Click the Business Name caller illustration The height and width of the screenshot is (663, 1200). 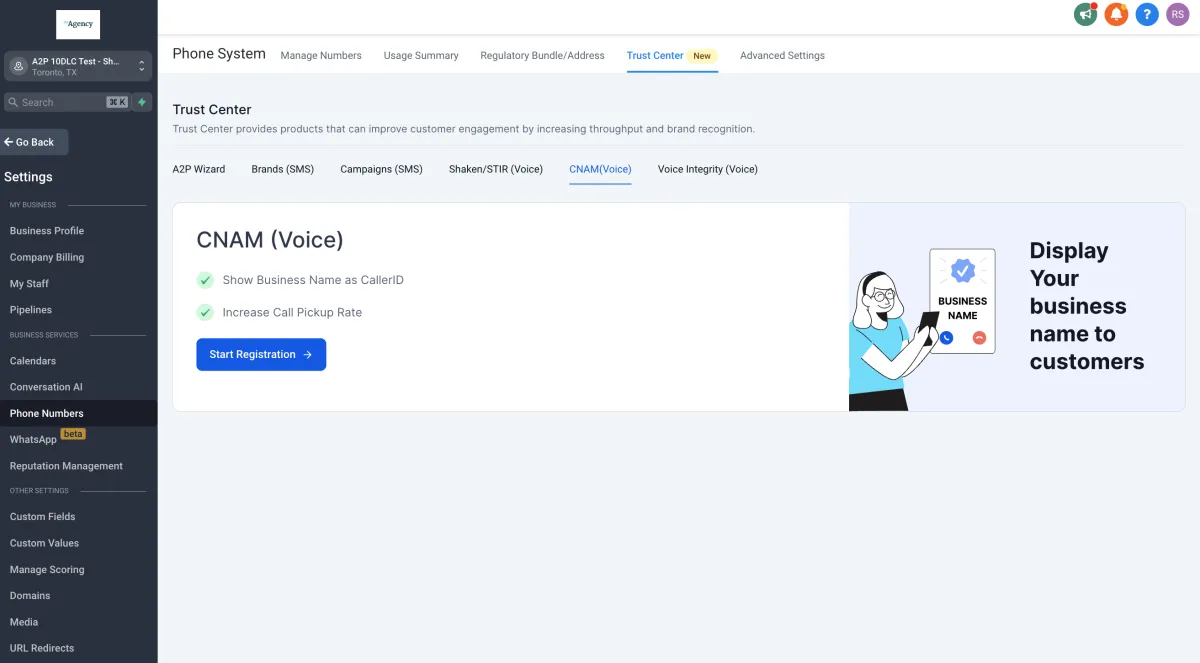click(922, 328)
